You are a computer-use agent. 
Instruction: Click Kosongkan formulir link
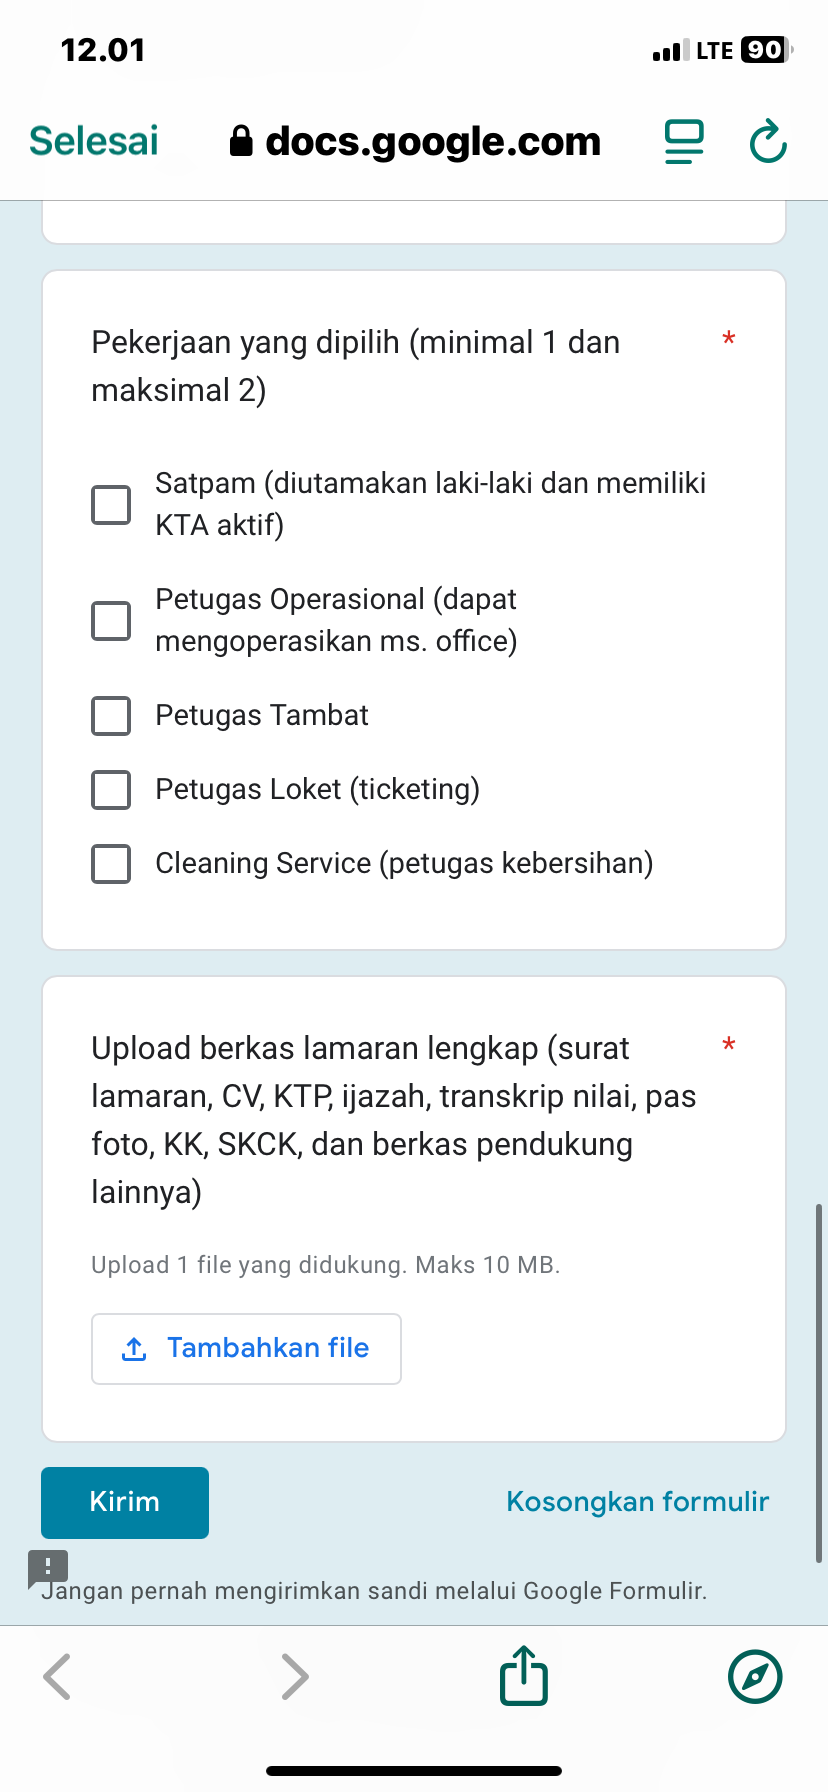click(637, 1502)
